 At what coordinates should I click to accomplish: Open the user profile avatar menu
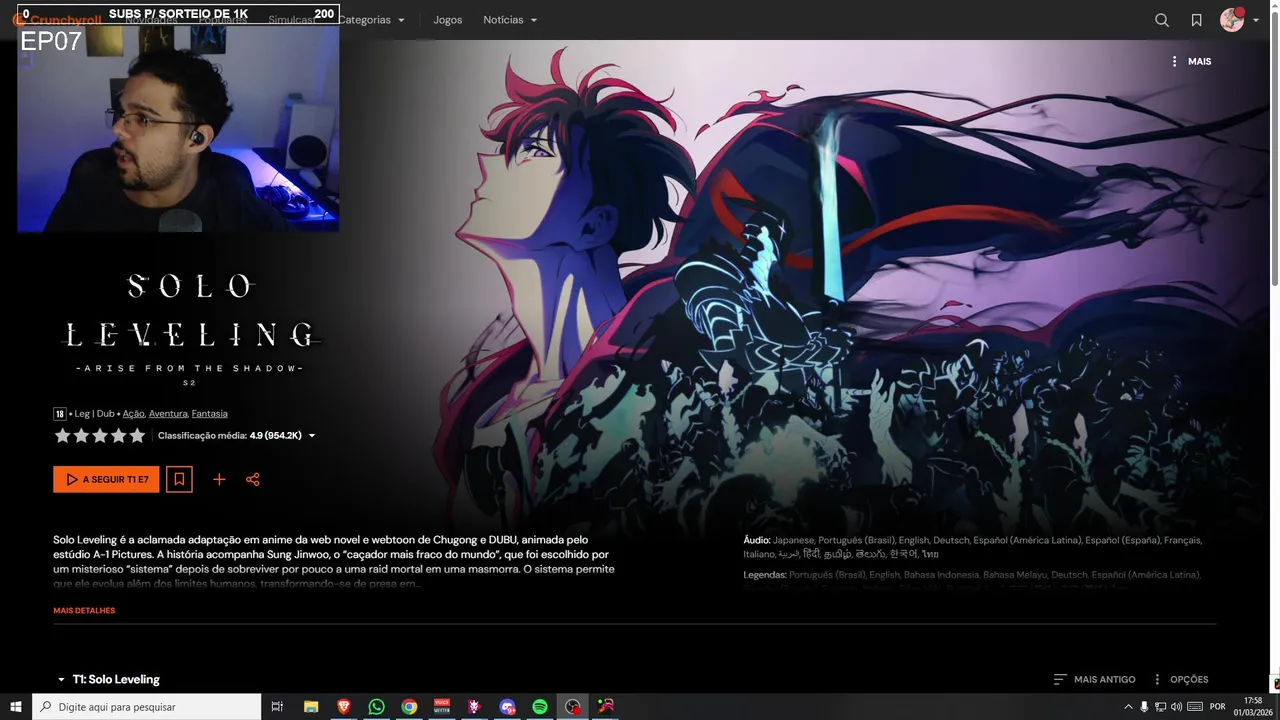1232,20
